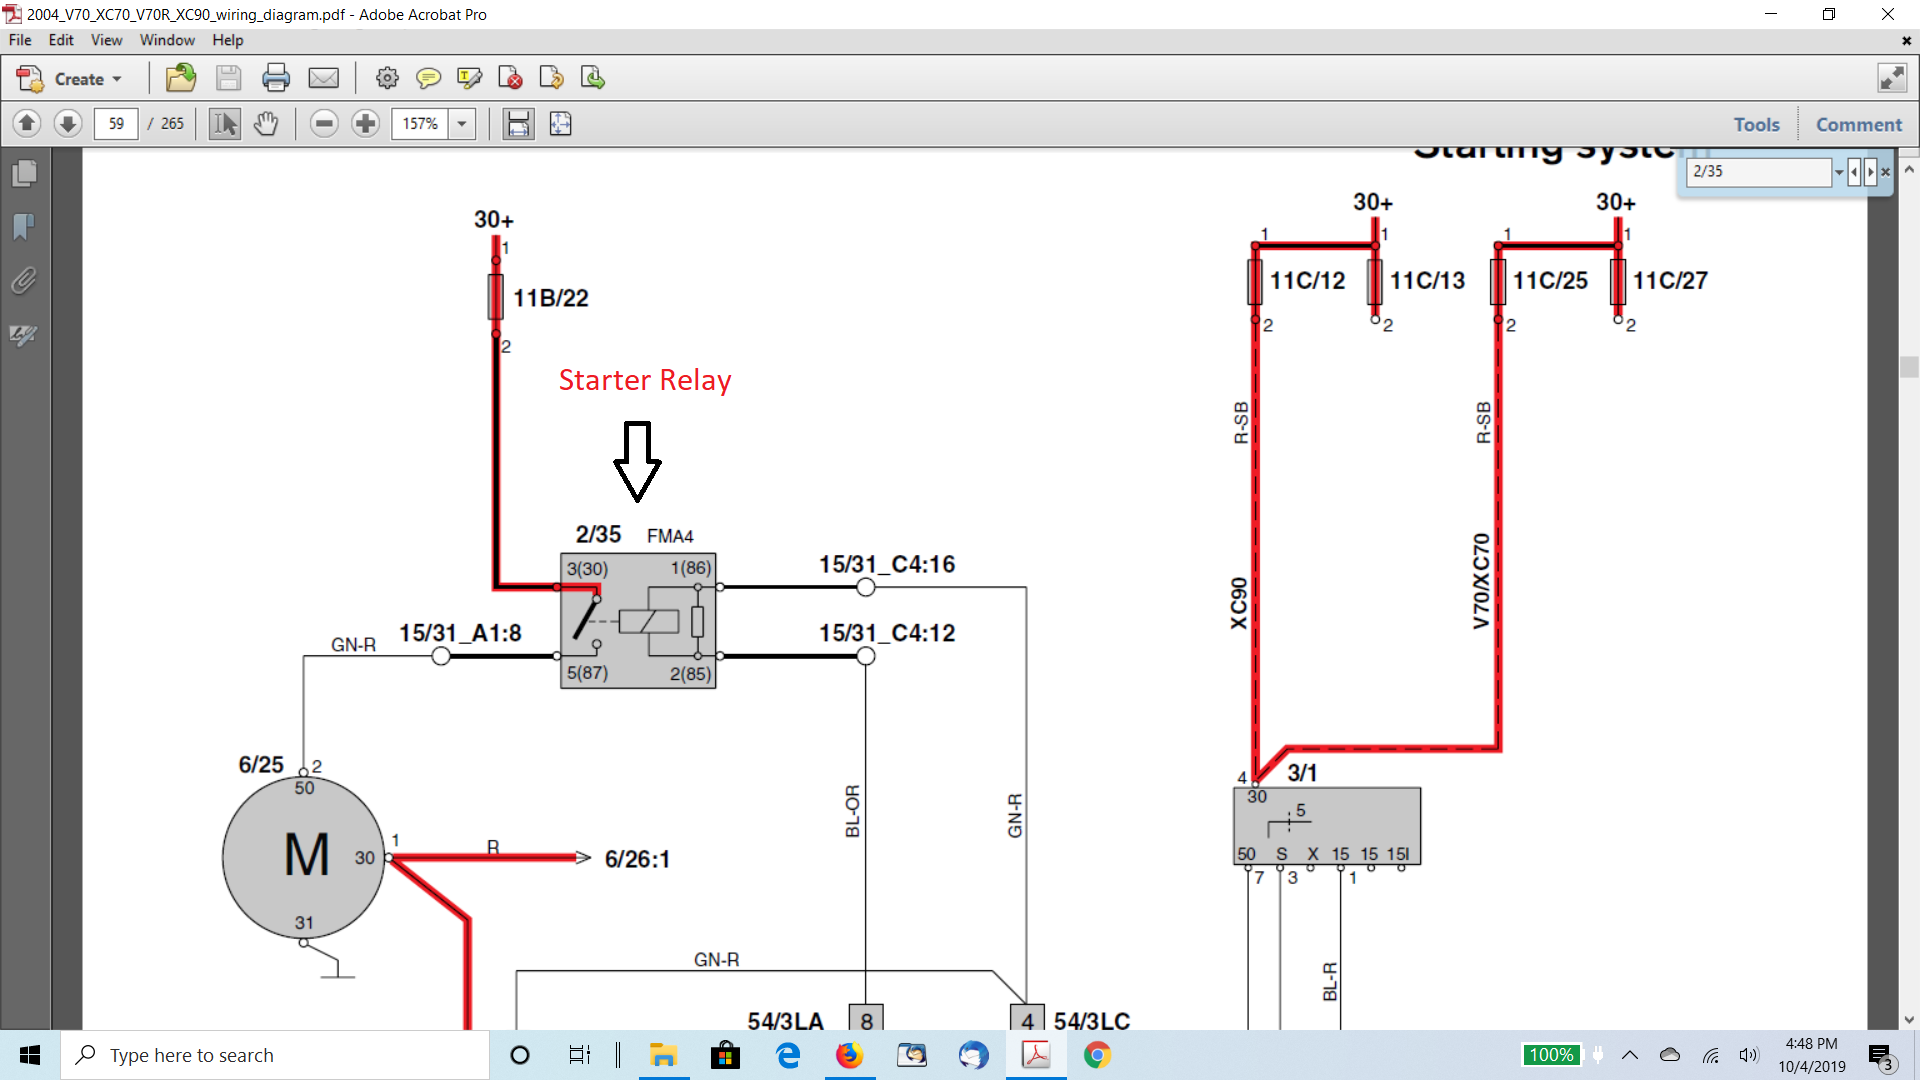Click the Print icon in toolbar
1920x1080 pixels.
tap(275, 78)
